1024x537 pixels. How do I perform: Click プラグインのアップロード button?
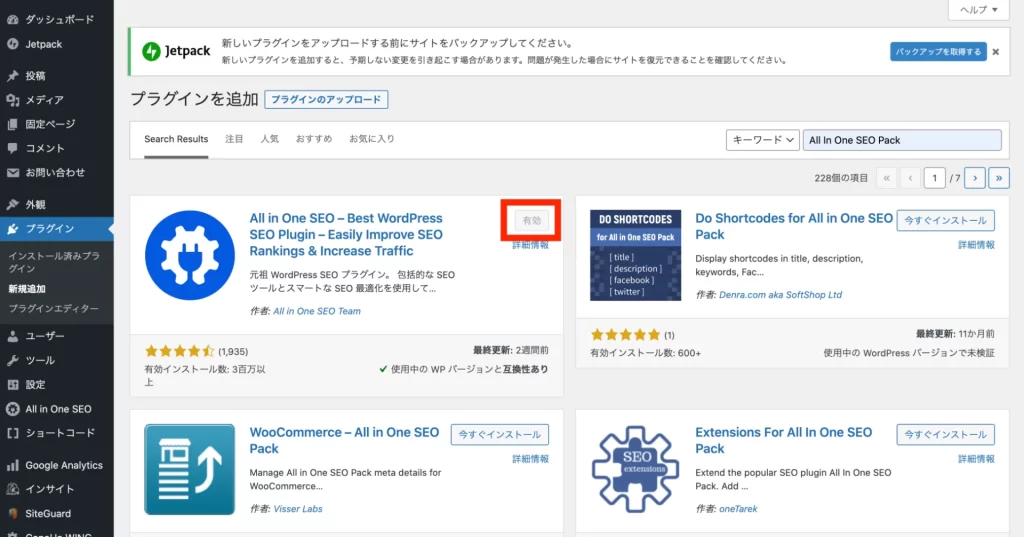pos(326,99)
